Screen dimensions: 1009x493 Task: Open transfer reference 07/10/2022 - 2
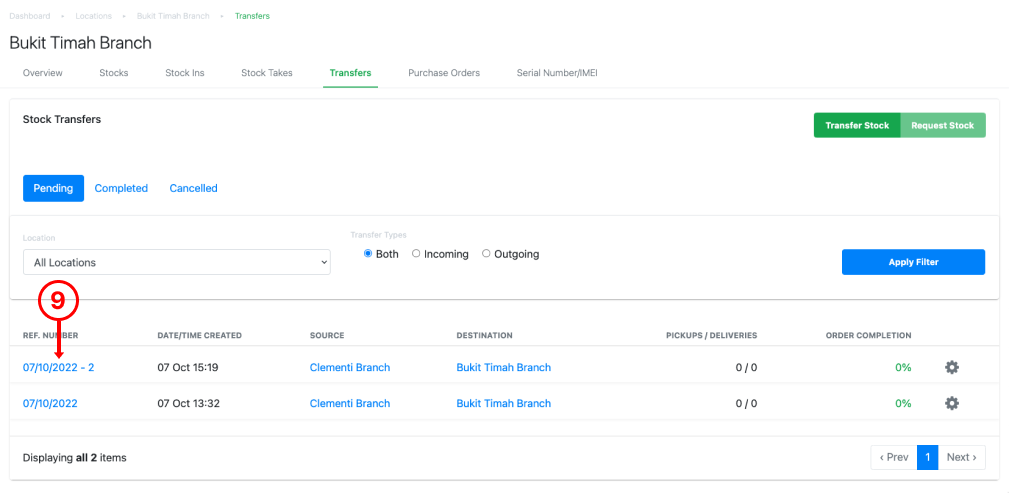coord(59,367)
